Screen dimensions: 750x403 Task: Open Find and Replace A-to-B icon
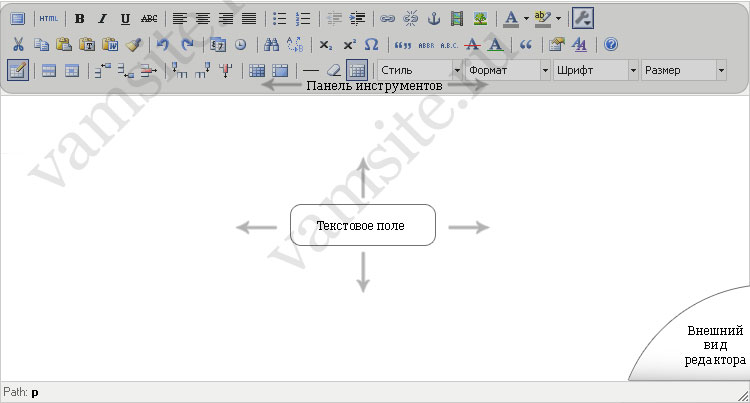pos(295,44)
